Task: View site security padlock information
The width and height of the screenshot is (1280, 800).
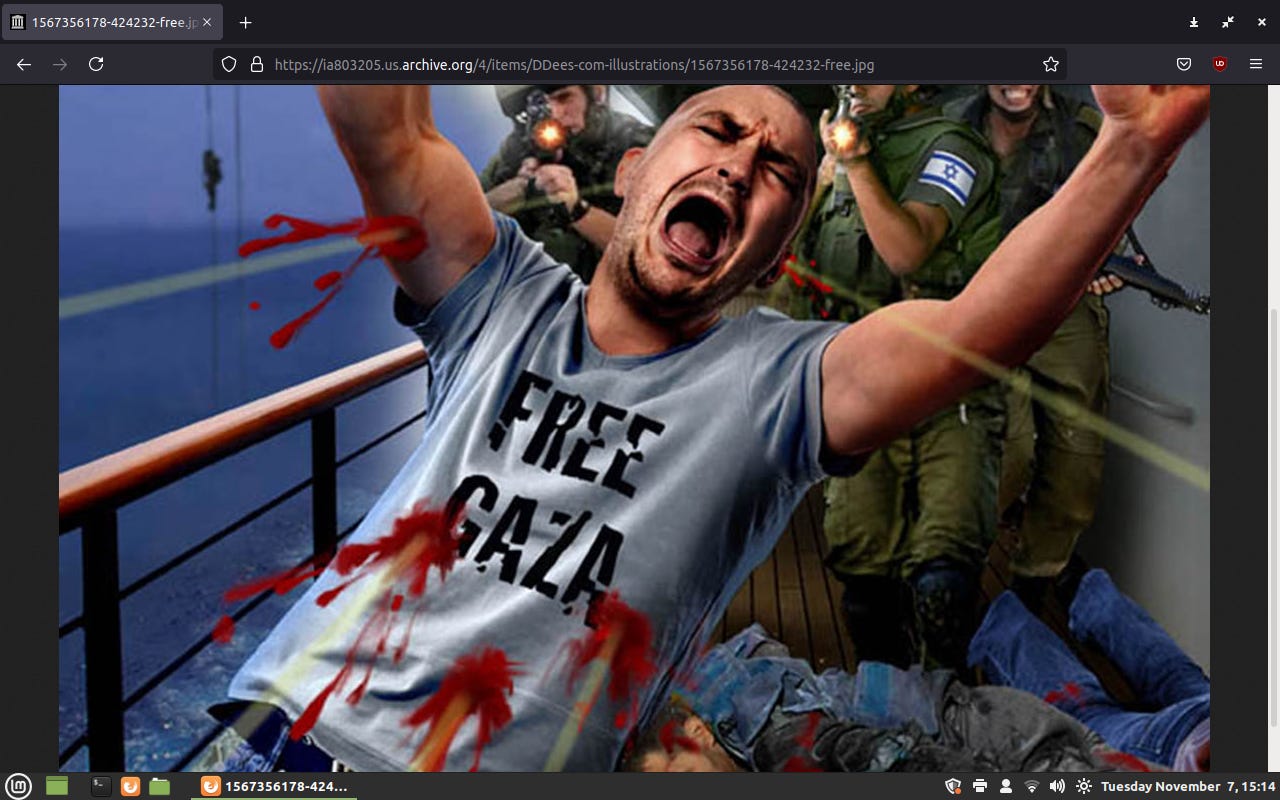Action: tap(256, 64)
